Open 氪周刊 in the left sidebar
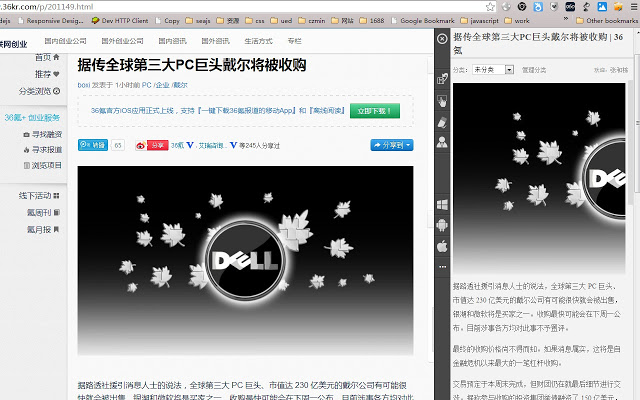The width and height of the screenshot is (640, 400). click(x=43, y=212)
